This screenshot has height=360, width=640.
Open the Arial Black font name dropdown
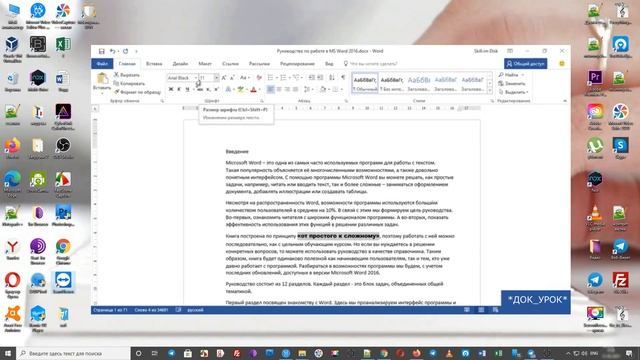(196, 78)
